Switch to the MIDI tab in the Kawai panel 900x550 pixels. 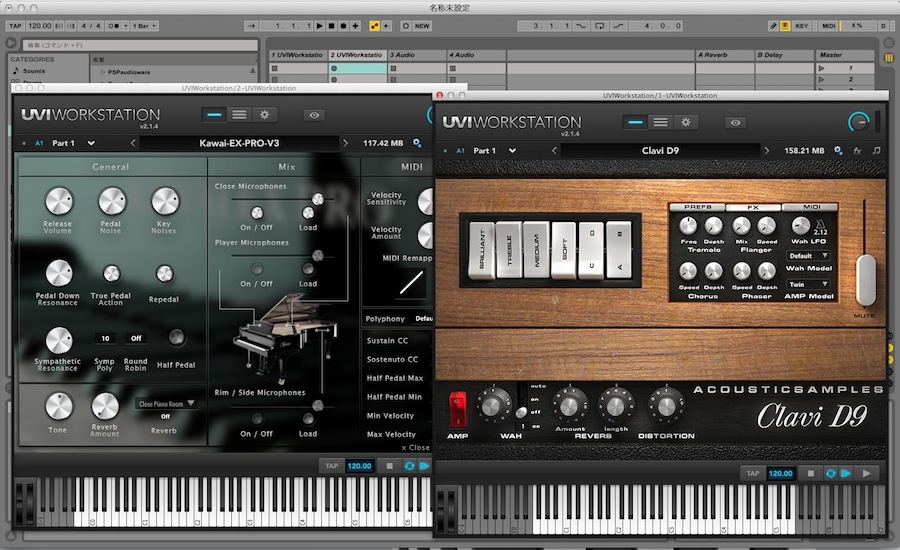(412, 166)
